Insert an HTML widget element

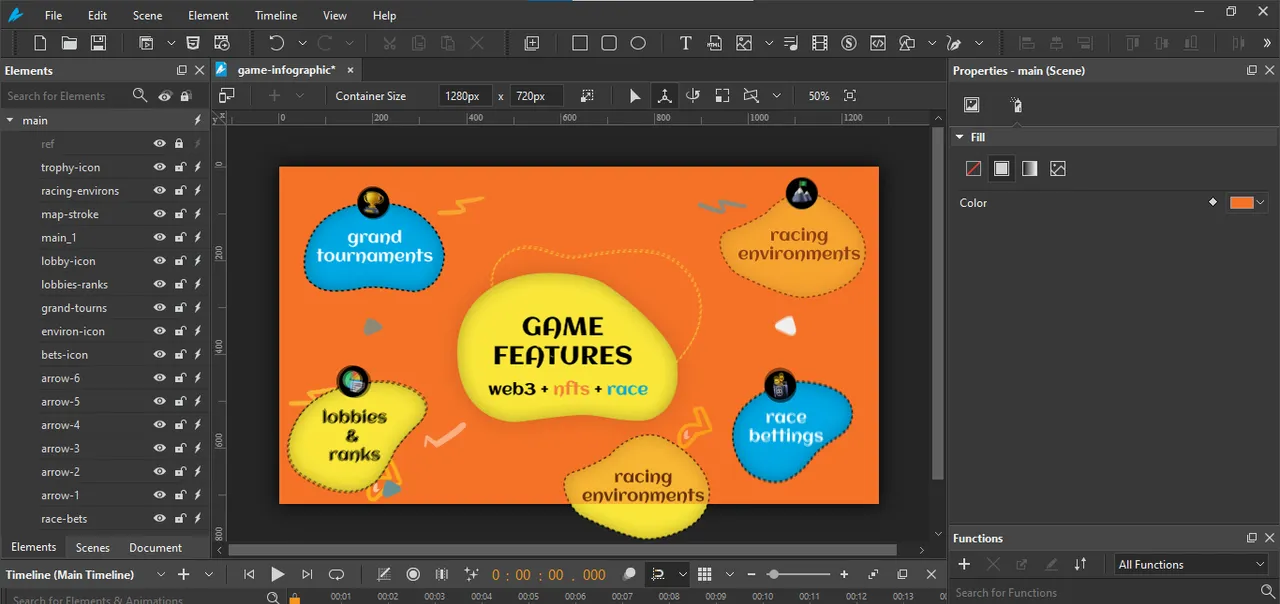(714, 43)
